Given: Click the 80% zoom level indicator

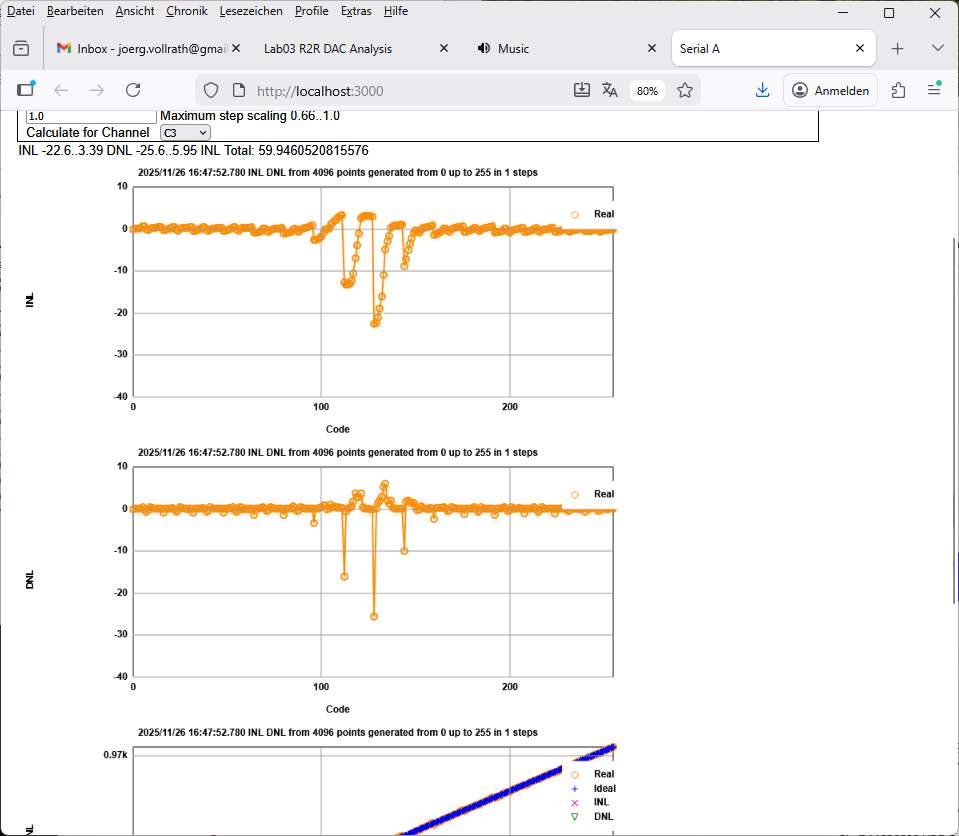Looking at the screenshot, I should point(647,91).
